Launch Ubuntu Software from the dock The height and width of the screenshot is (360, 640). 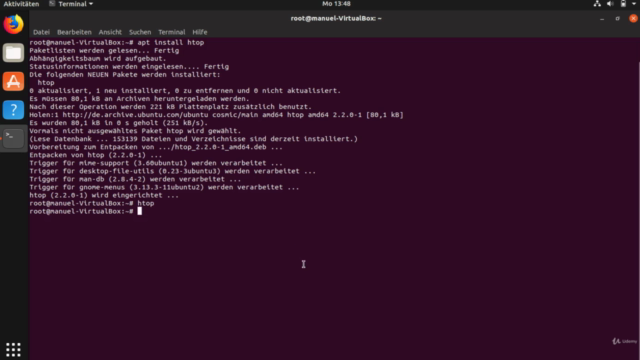click(13, 81)
